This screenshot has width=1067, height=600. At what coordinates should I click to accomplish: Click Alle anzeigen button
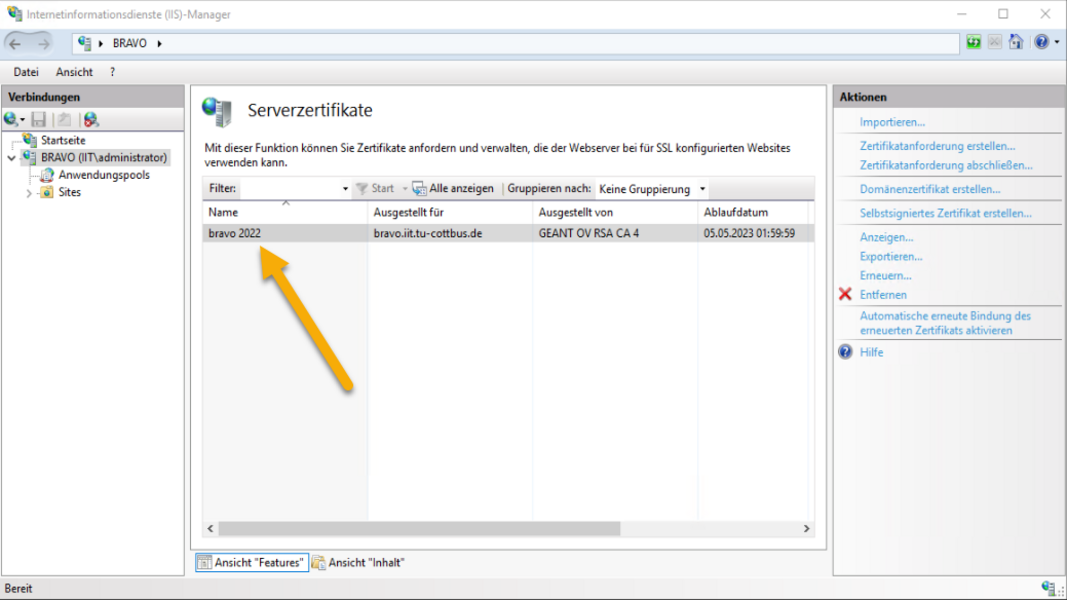tap(453, 189)
